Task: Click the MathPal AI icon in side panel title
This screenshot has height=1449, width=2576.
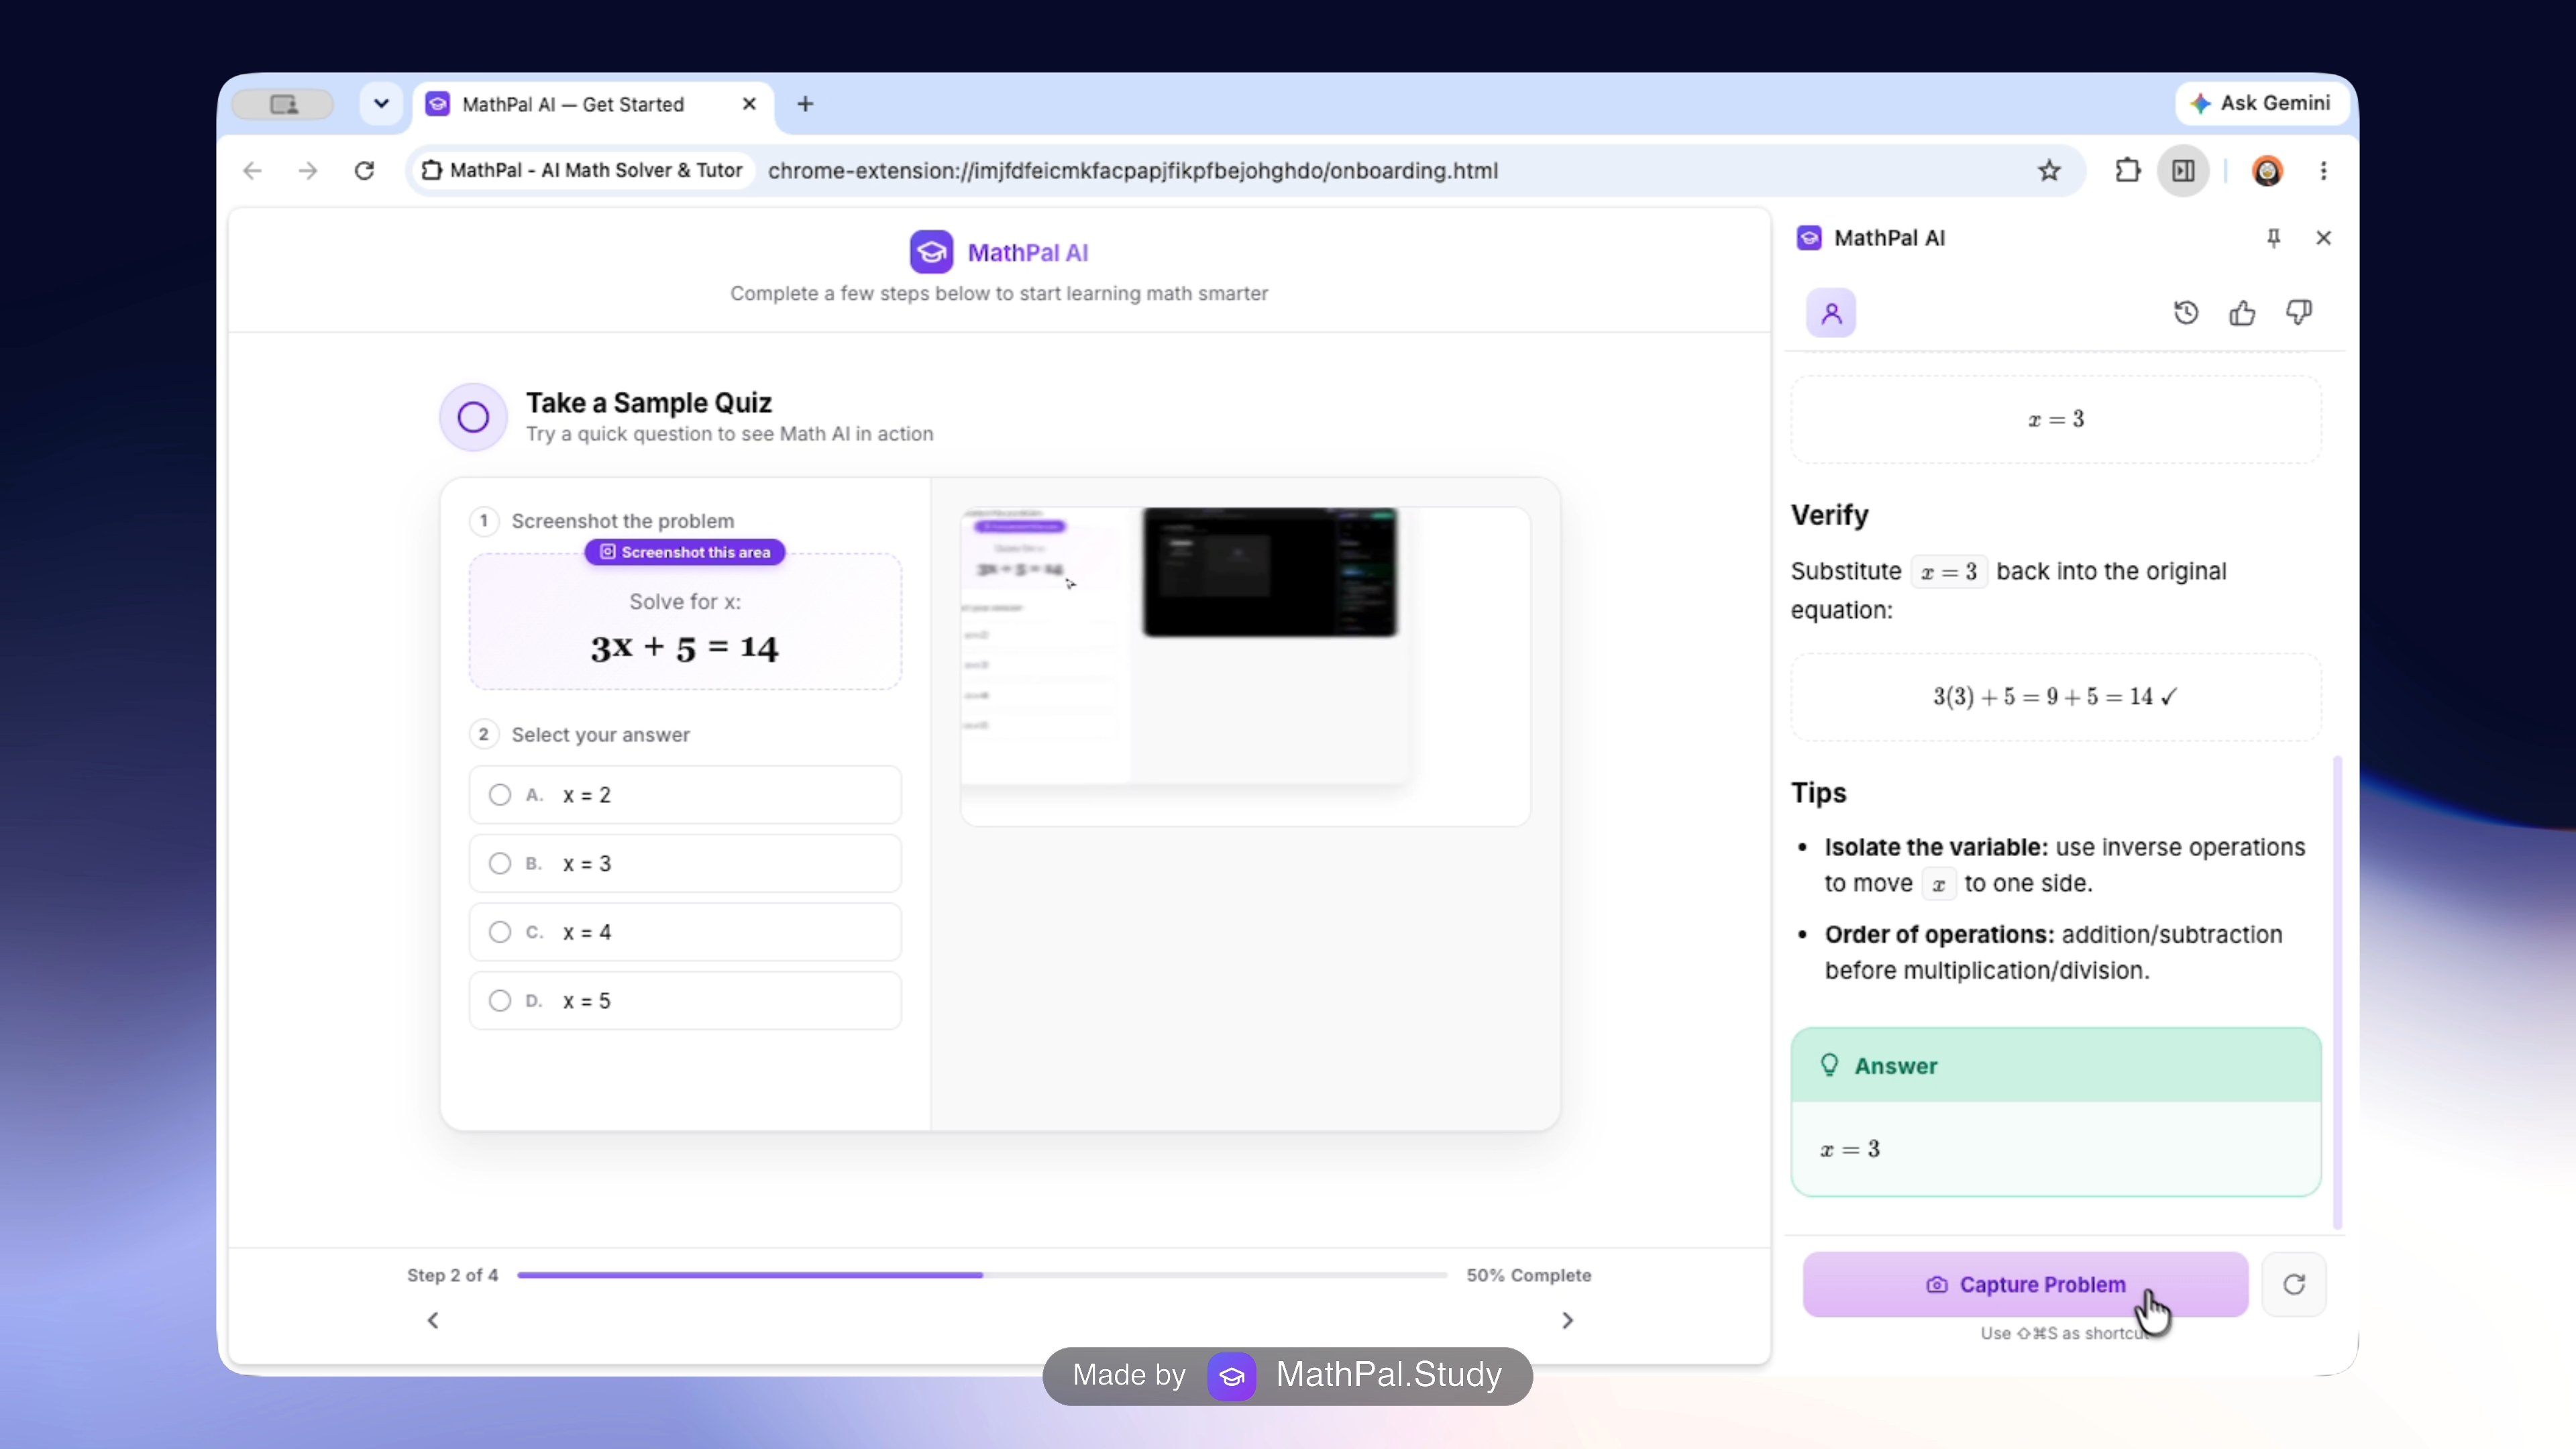Action: (1809, 238)
